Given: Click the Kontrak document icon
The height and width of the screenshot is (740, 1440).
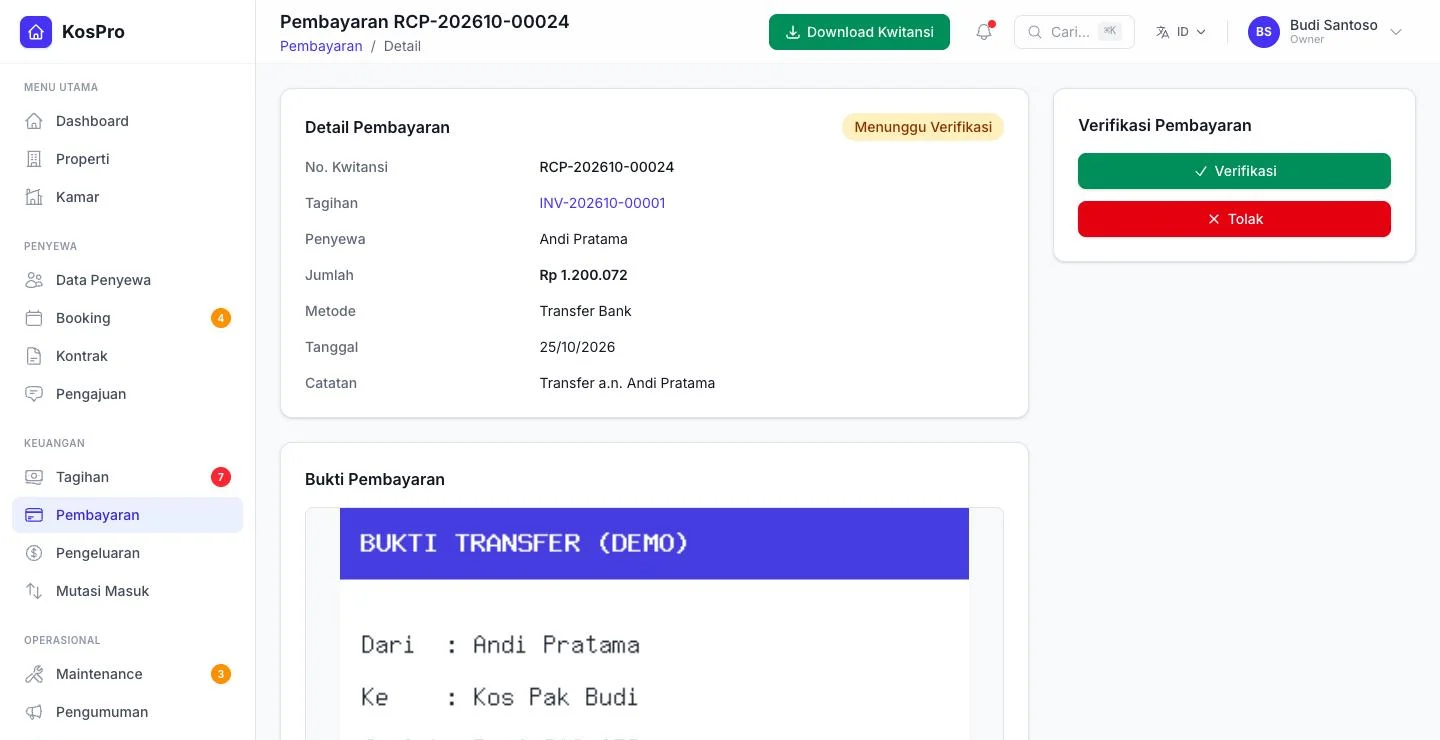Looking at the screenshot, I should 34,356.
